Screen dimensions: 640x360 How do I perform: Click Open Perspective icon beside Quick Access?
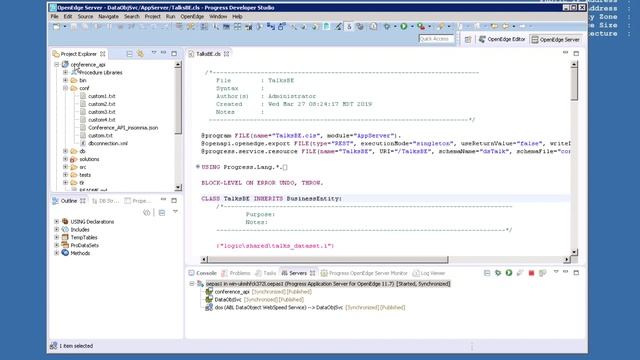click(468, 40)
